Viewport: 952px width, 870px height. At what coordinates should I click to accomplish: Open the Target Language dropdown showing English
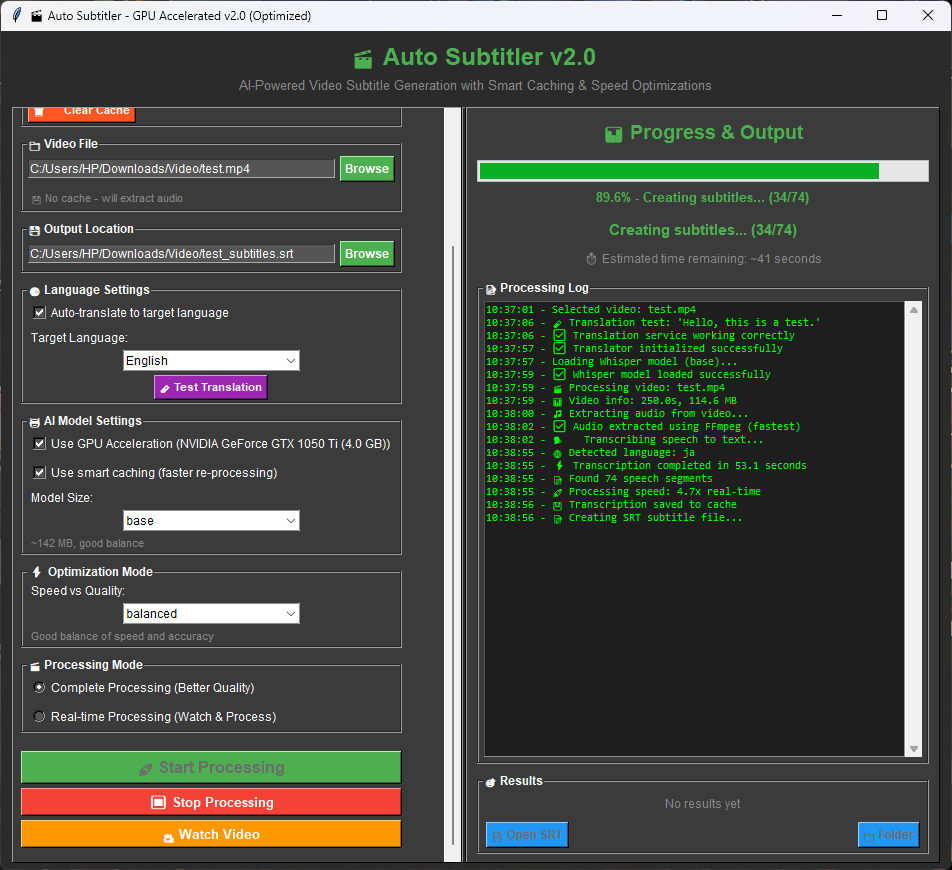click(211, 361)
